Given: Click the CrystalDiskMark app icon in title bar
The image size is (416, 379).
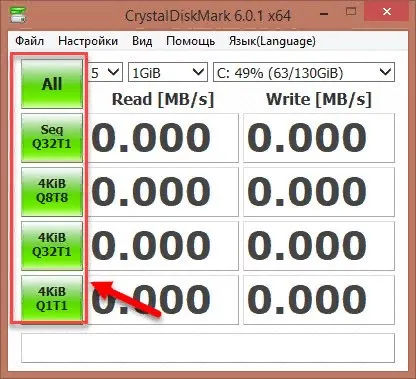Looking at the screenshot, I should [18, 14].
